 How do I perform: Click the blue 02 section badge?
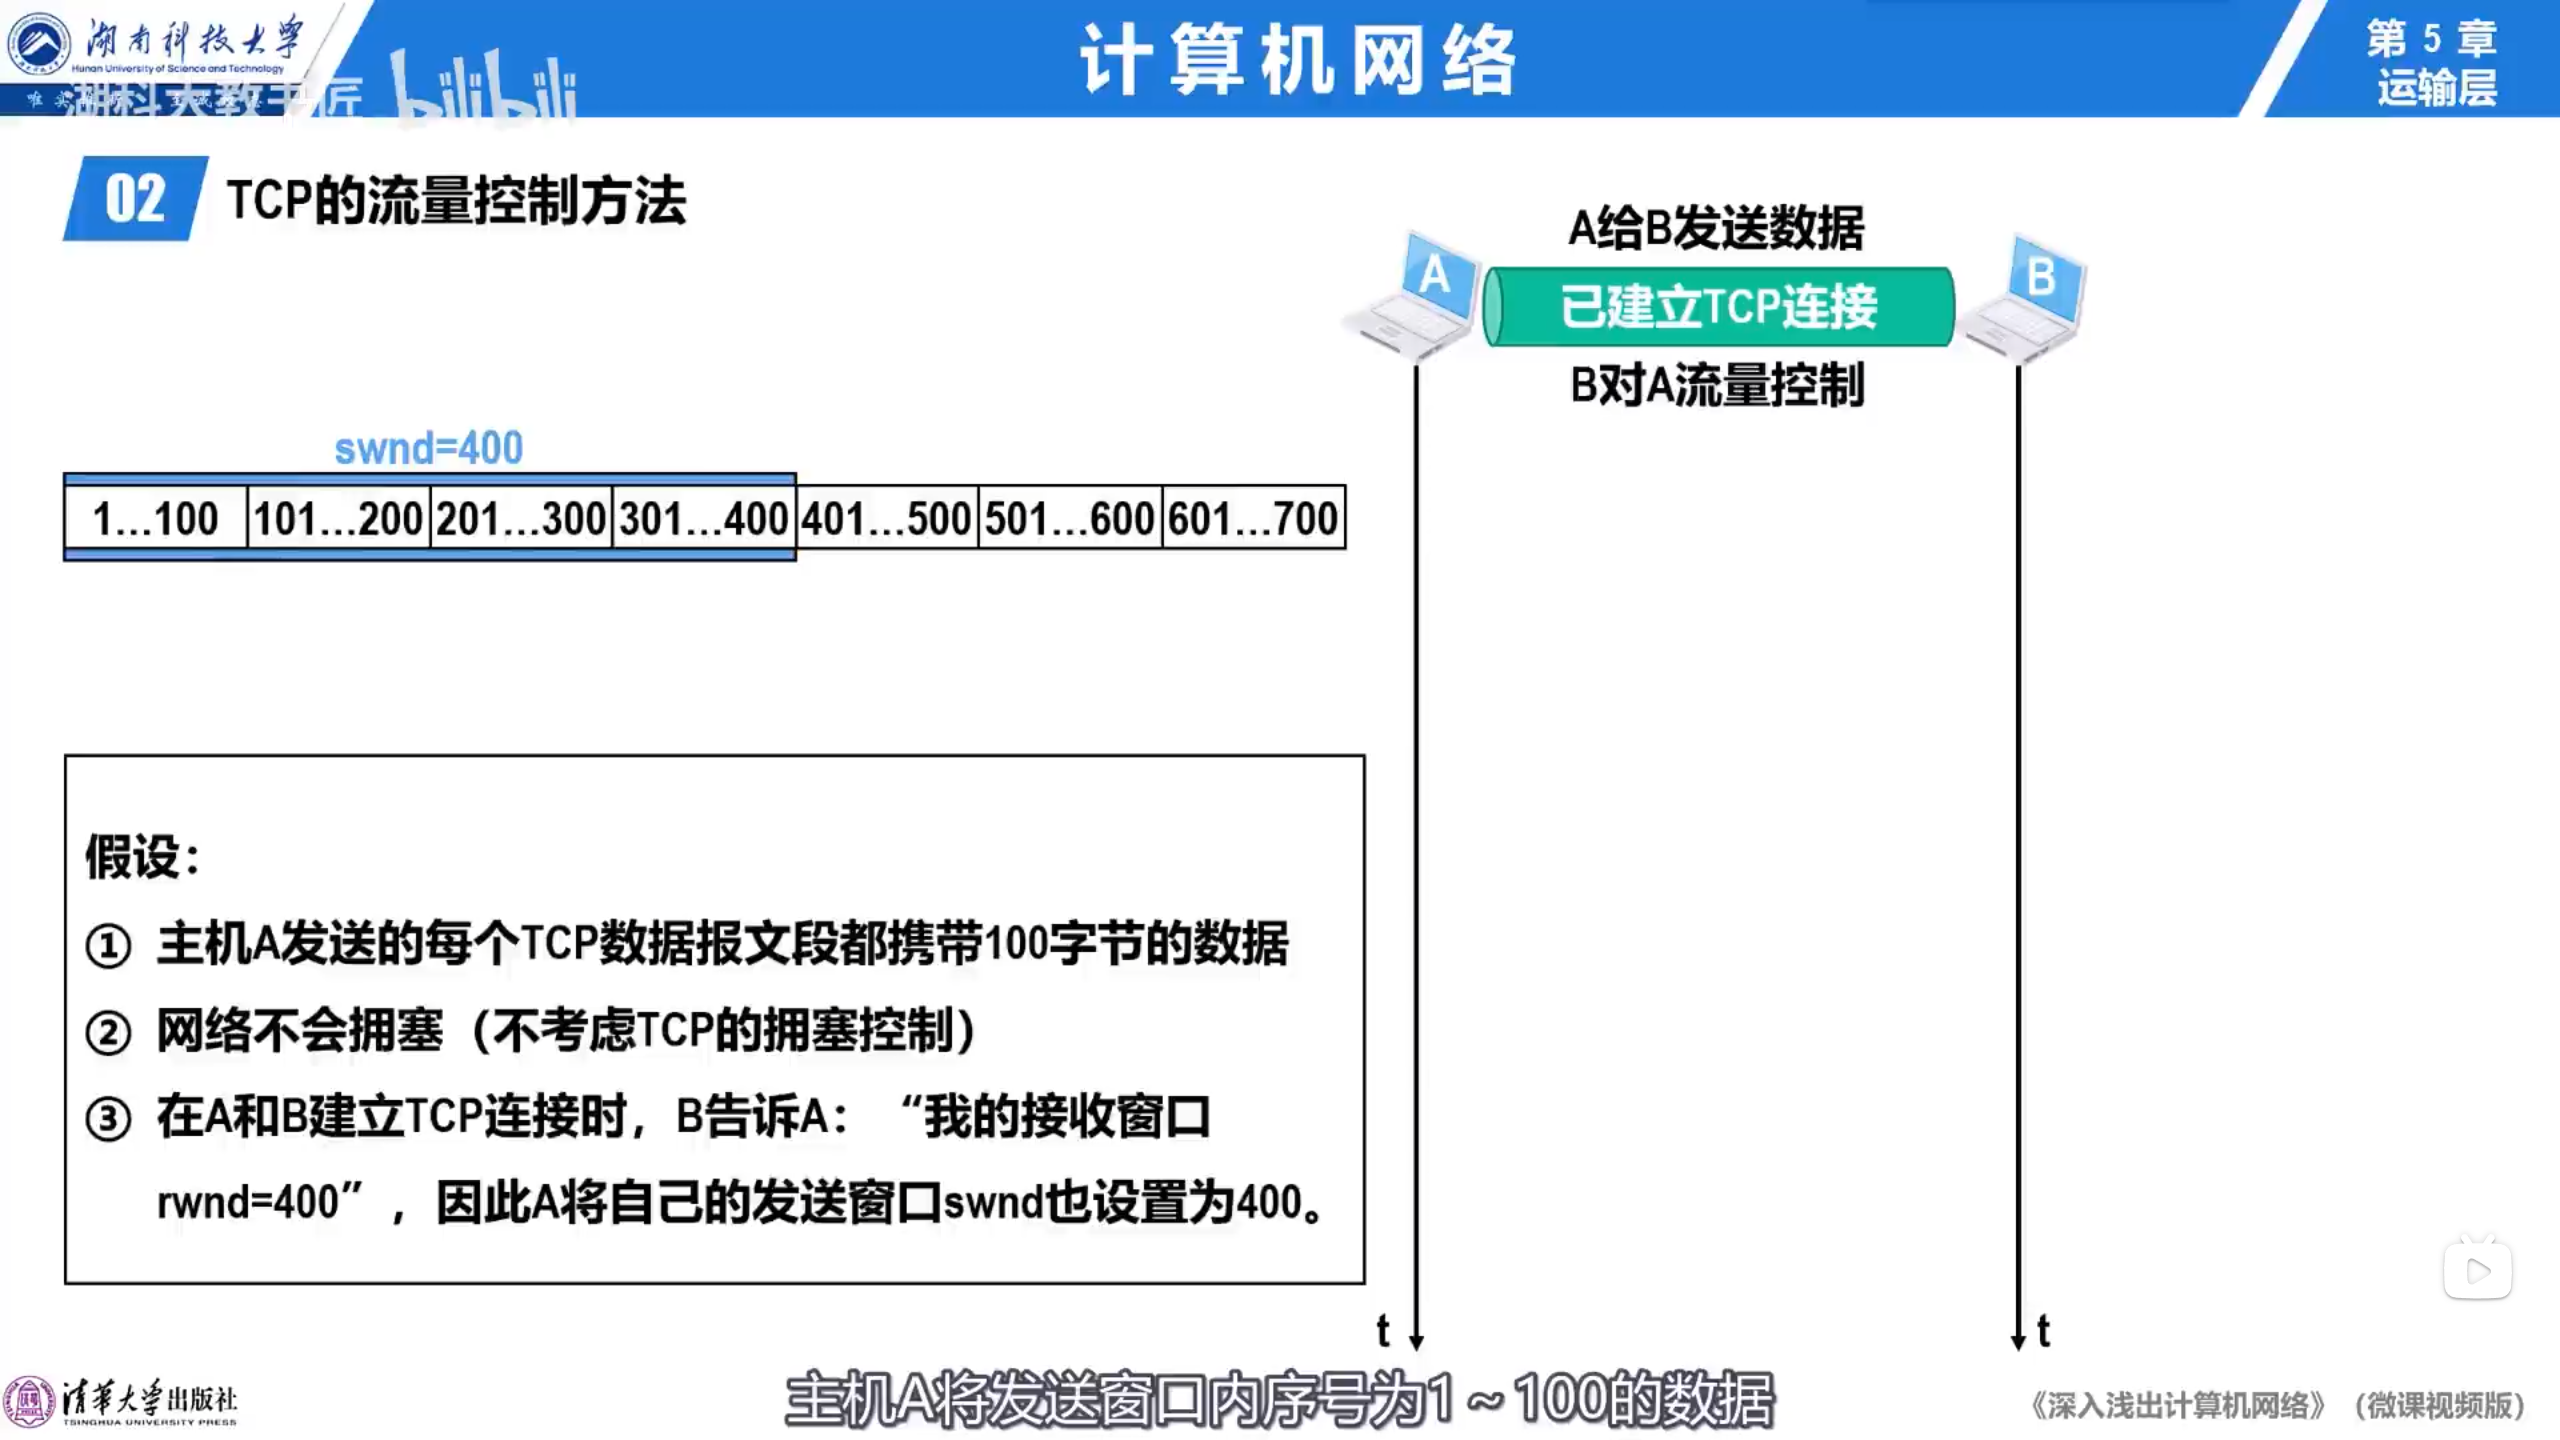[x=135, y=199]
